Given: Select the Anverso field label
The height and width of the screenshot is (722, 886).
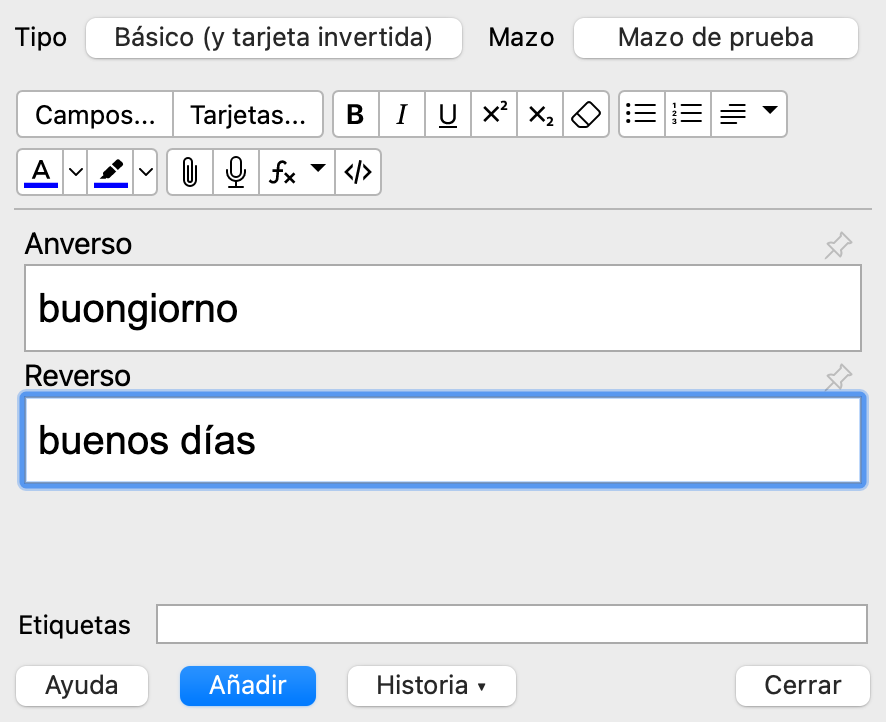Looking at the screenshot, I should tap(78, 244).
